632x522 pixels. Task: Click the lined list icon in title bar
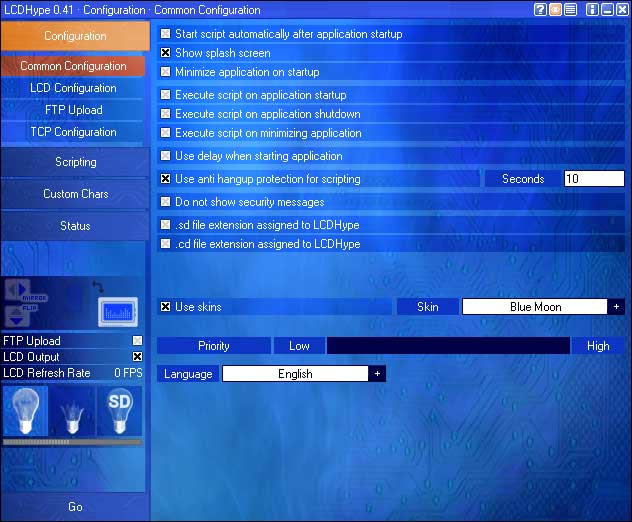(568, 10)
